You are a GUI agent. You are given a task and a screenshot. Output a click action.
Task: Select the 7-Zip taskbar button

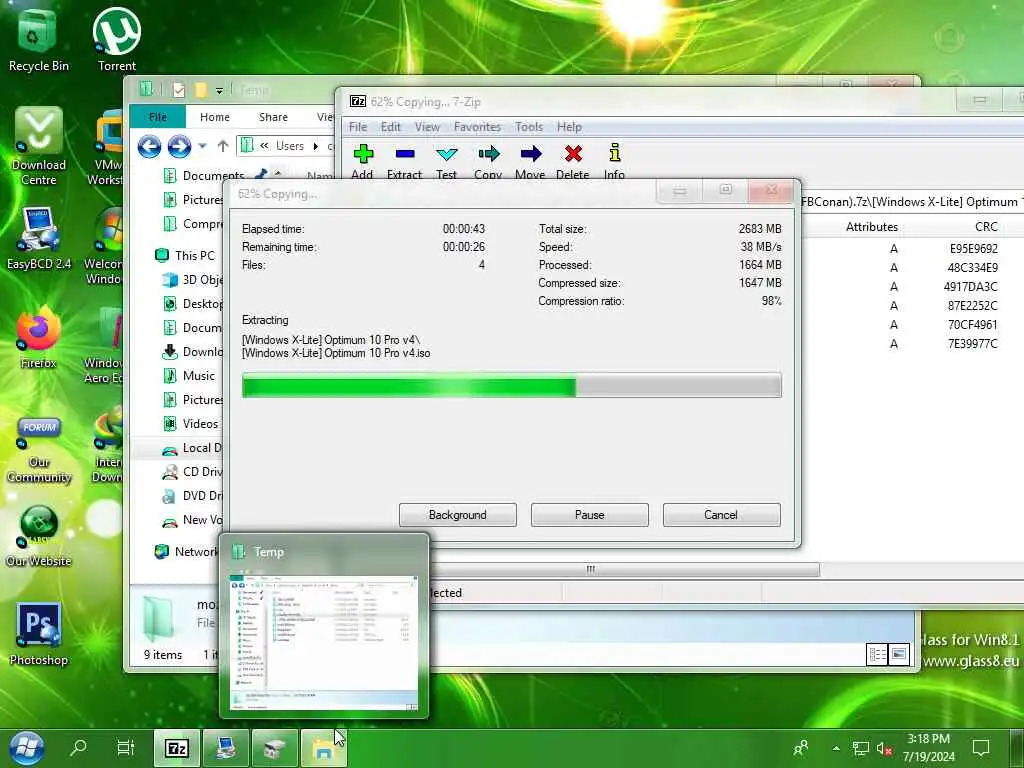pyautogui.click(x=176, y=748)
